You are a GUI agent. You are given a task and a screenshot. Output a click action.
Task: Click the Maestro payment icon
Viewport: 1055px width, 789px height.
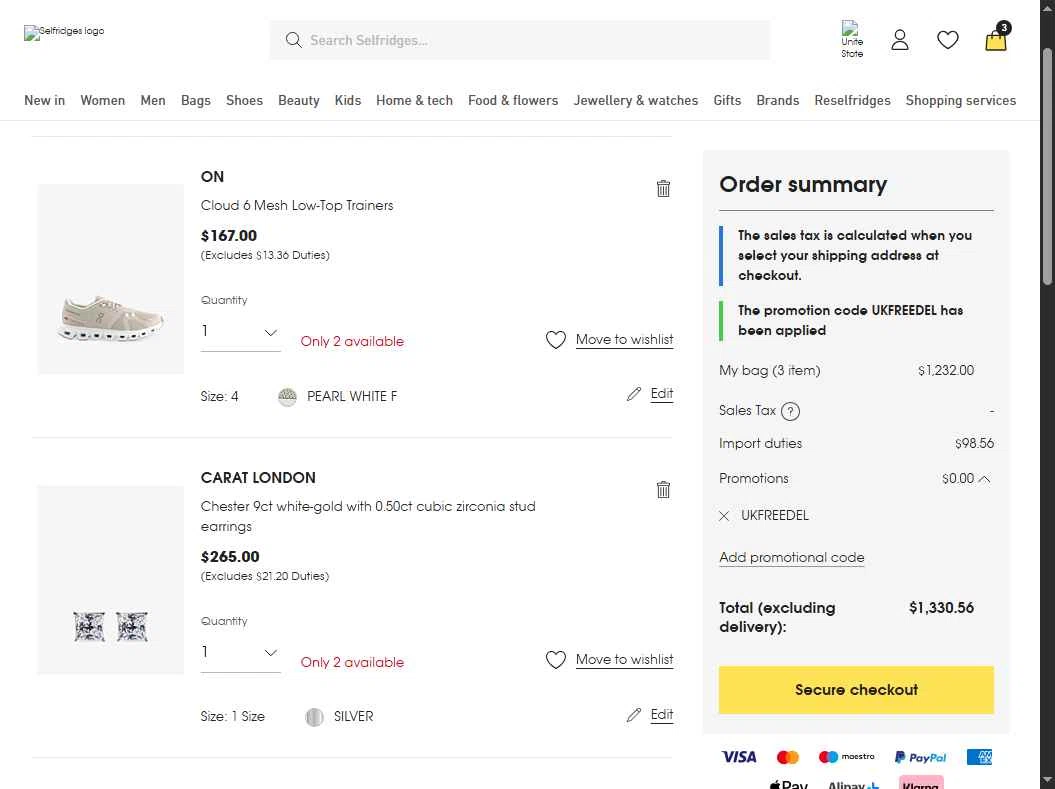pyautogui.click(x=846, y=757)
